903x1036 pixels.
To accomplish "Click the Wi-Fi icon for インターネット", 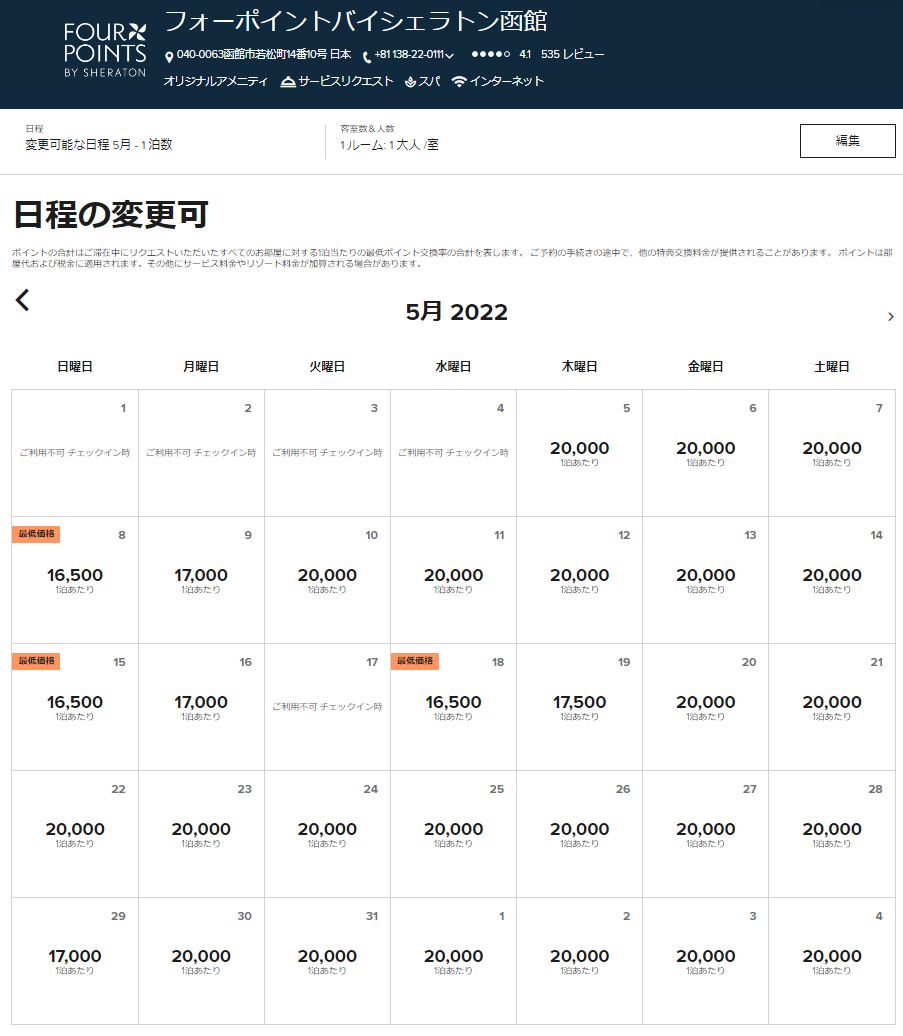I will [x=459, y=82].
